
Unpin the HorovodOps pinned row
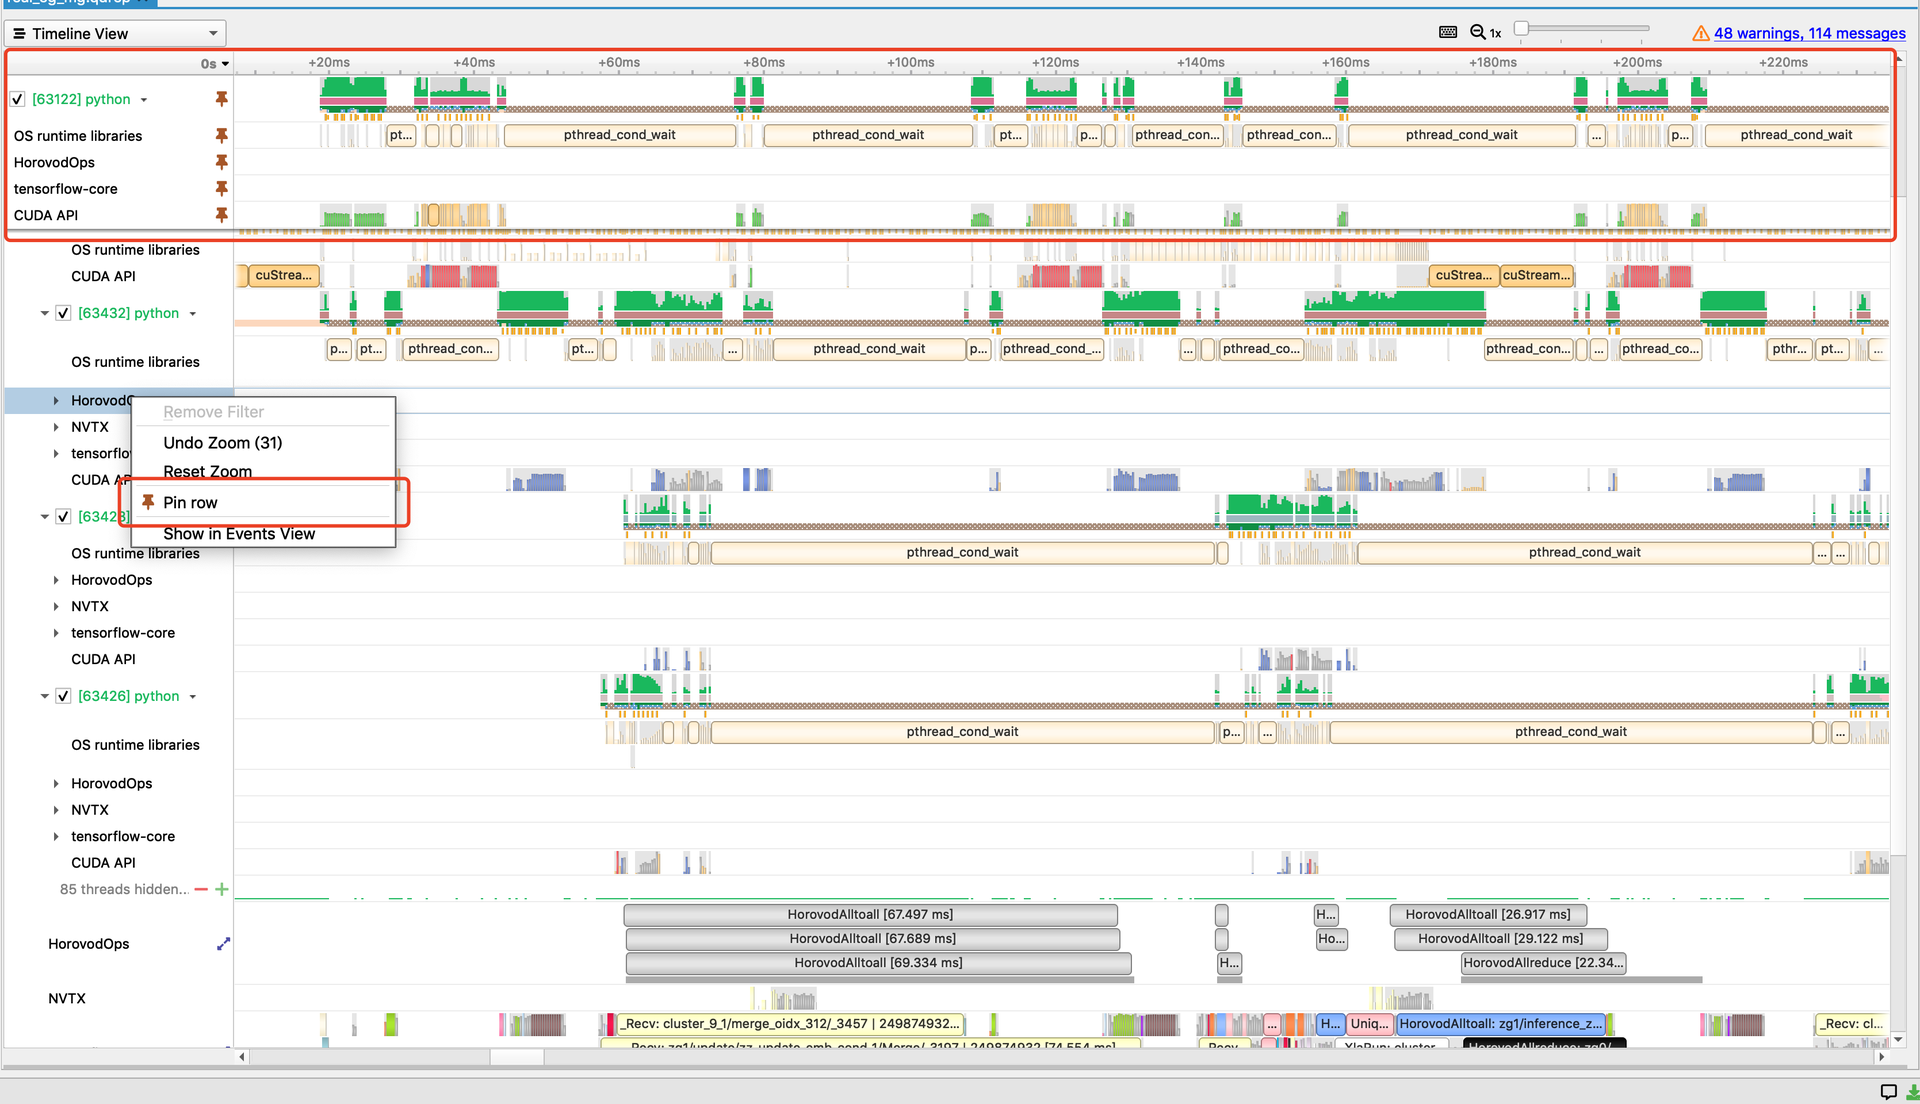pyautogui.click(x=221, y=162)
